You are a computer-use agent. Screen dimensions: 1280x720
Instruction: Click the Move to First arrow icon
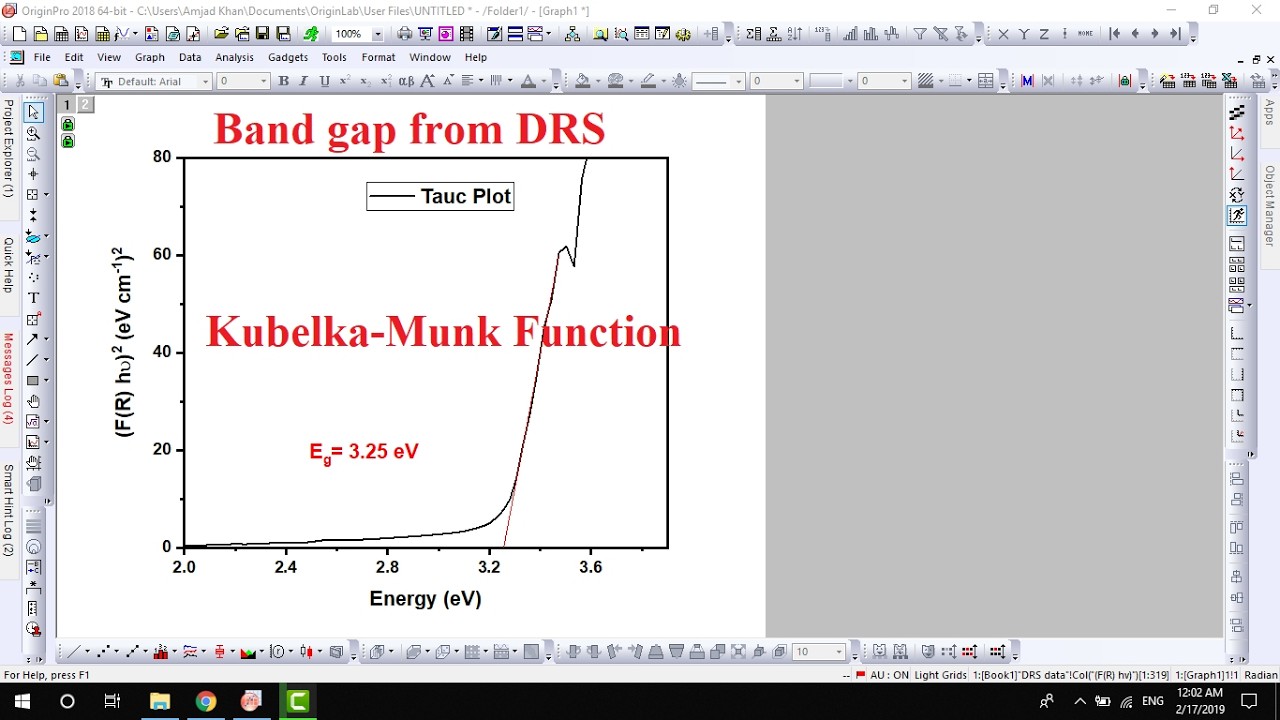pyautogui.click(x=1114, y=34)
